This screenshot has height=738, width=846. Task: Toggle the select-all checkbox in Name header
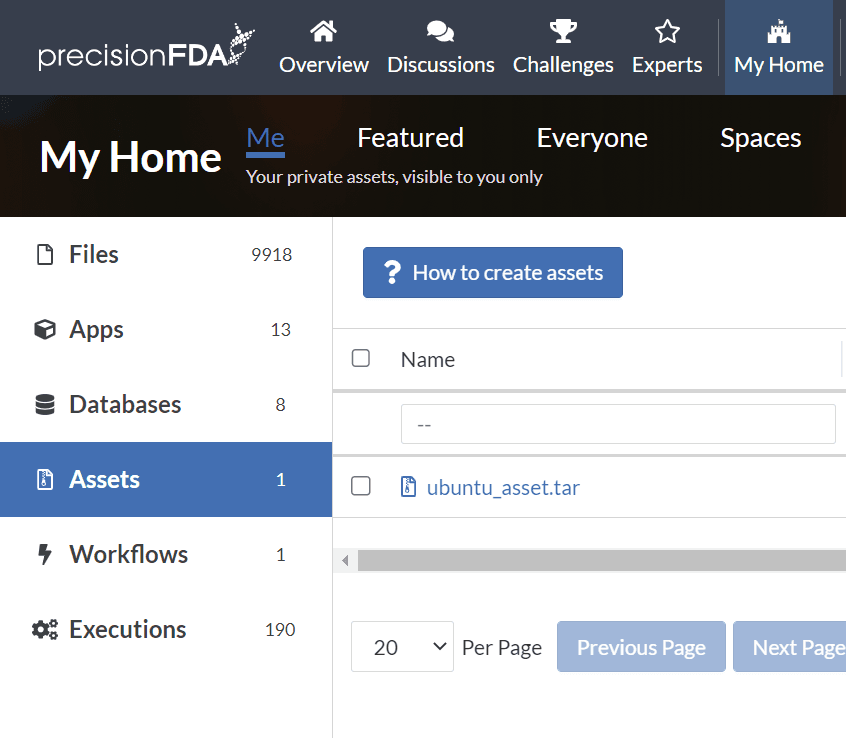tap(361, 359)
